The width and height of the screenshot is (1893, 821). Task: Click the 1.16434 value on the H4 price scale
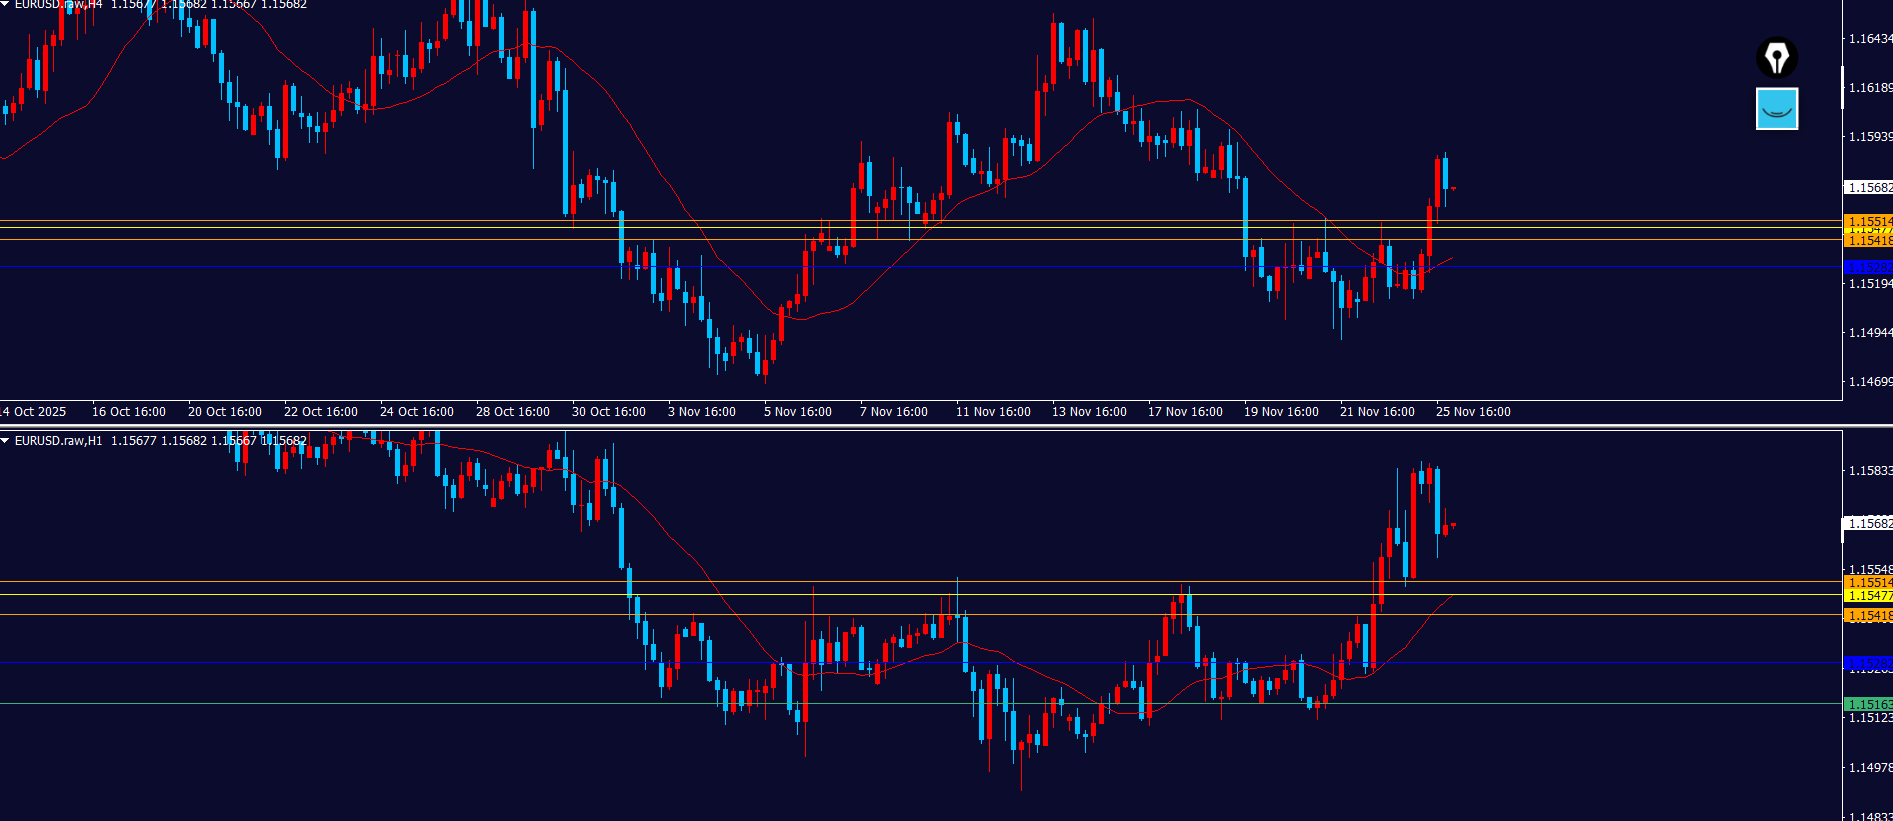(1868, 39)
